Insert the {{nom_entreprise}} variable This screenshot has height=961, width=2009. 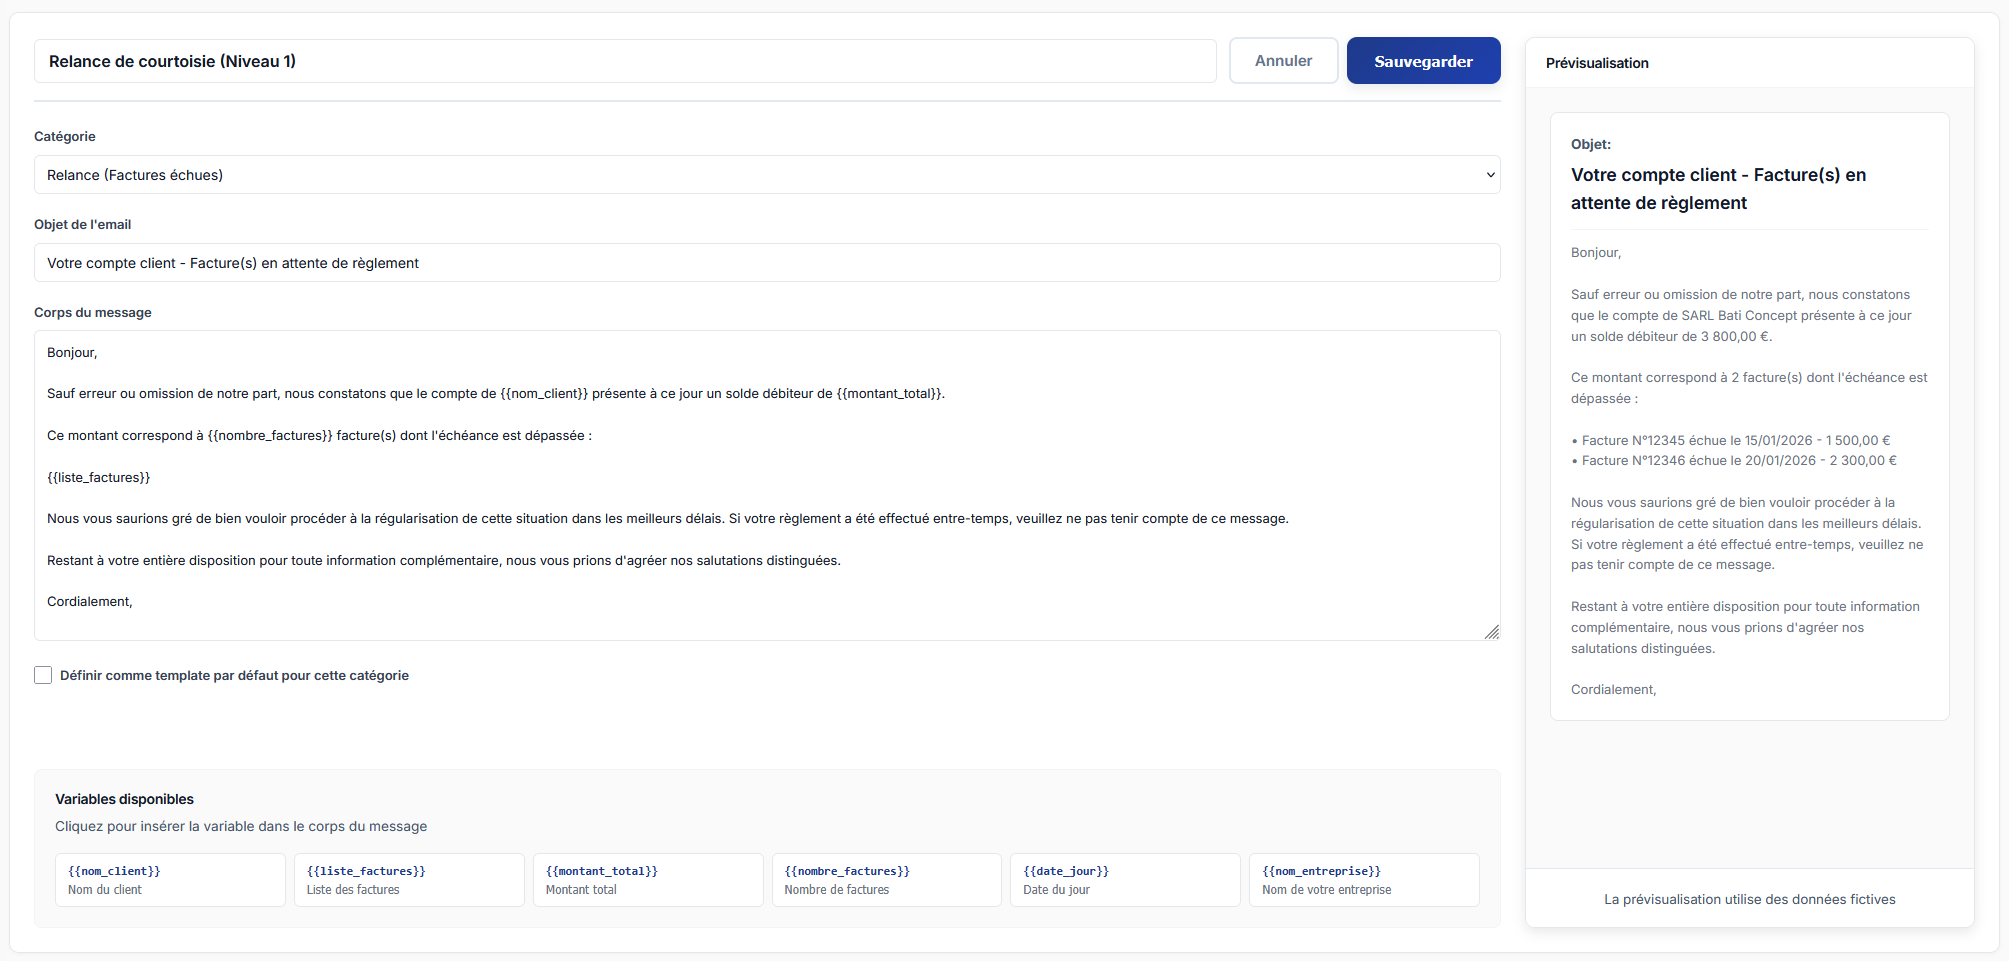click(1364, 880)
